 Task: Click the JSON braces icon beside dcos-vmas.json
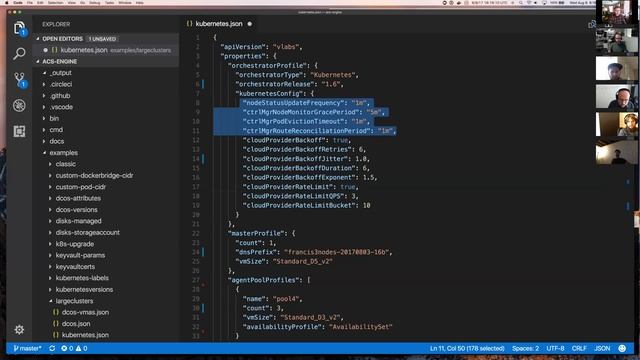[56, 312]
